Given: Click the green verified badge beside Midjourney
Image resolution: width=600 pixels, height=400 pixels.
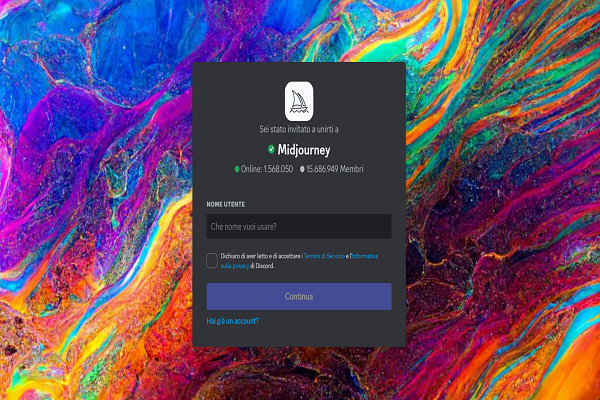Looking at the screenshot, I should click(x=271, y=149).
